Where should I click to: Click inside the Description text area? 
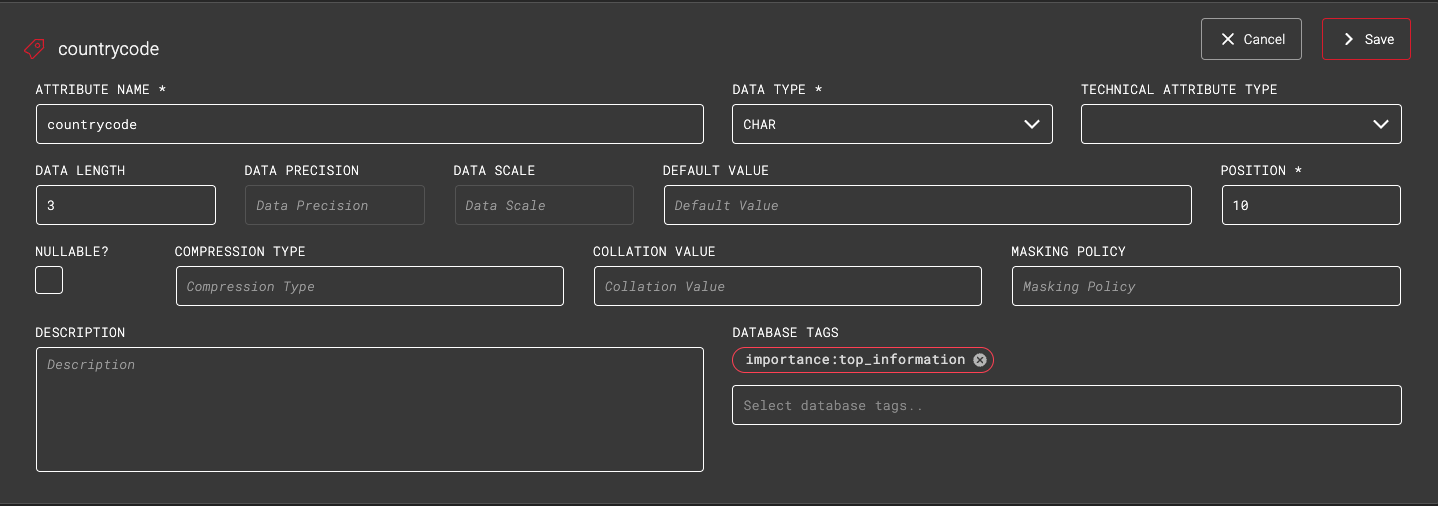[369, 409]
